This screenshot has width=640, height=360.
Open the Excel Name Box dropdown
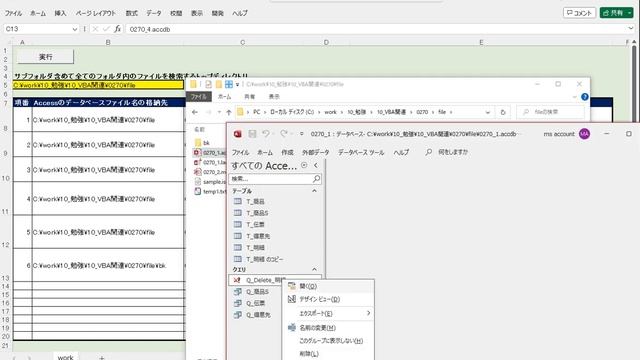(74, 29)
